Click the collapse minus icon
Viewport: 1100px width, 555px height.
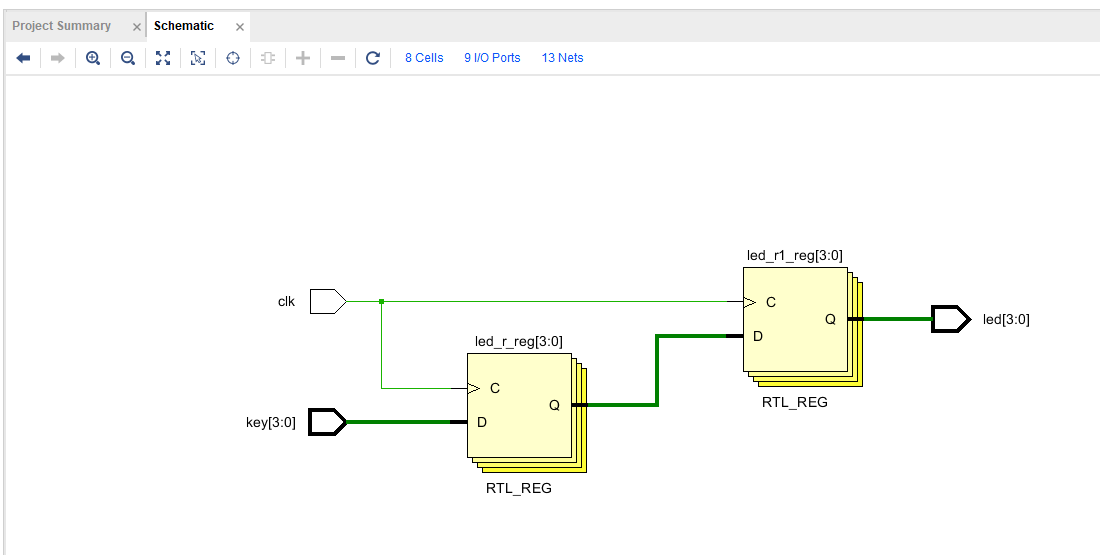(x=337, y=58)
